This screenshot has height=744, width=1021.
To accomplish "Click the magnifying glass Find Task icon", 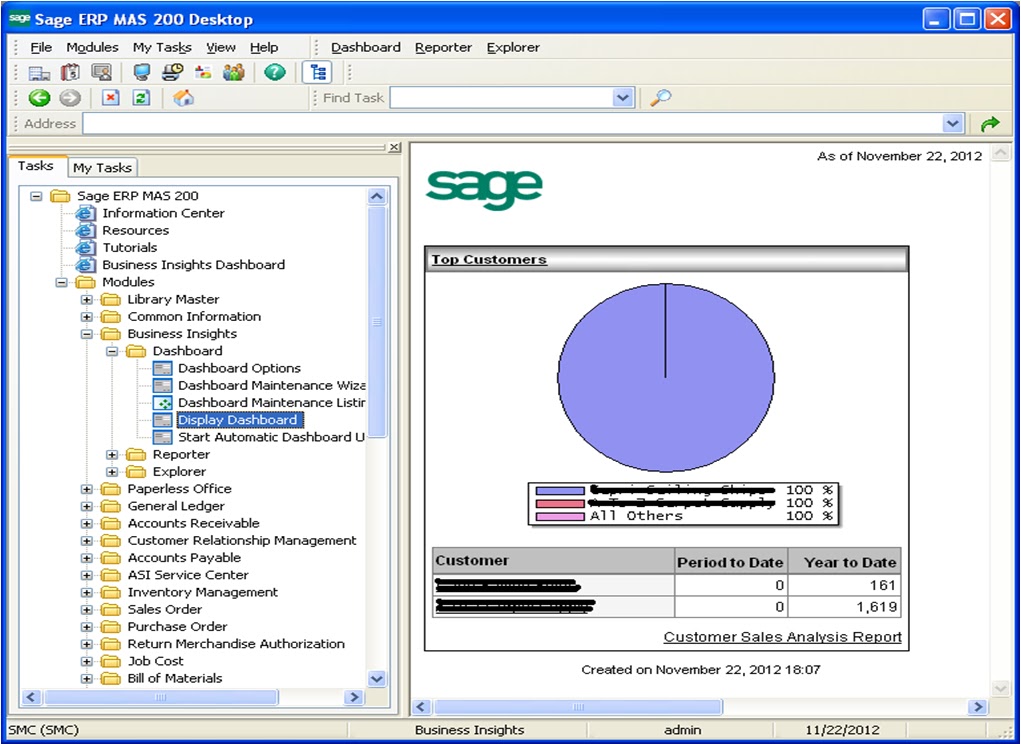I will [x=660, y=98].
